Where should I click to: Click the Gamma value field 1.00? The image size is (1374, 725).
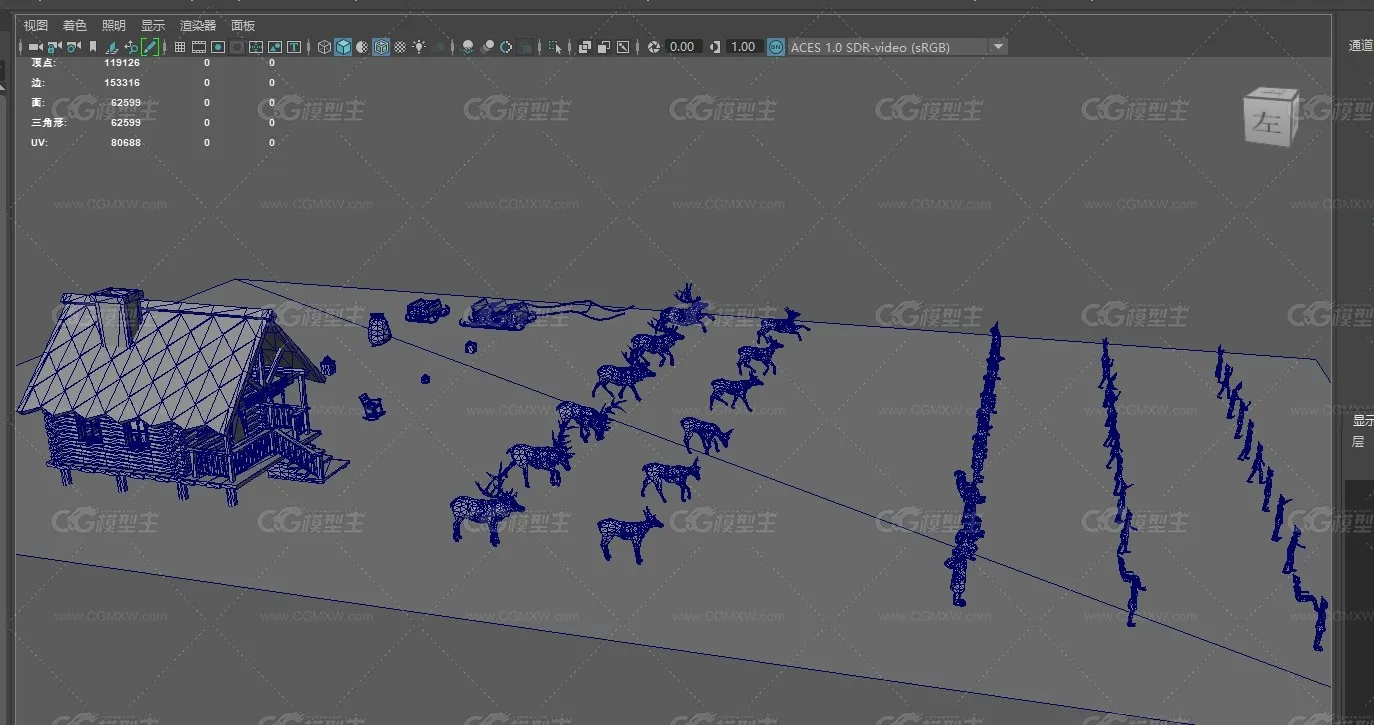(x=743, y=47)
